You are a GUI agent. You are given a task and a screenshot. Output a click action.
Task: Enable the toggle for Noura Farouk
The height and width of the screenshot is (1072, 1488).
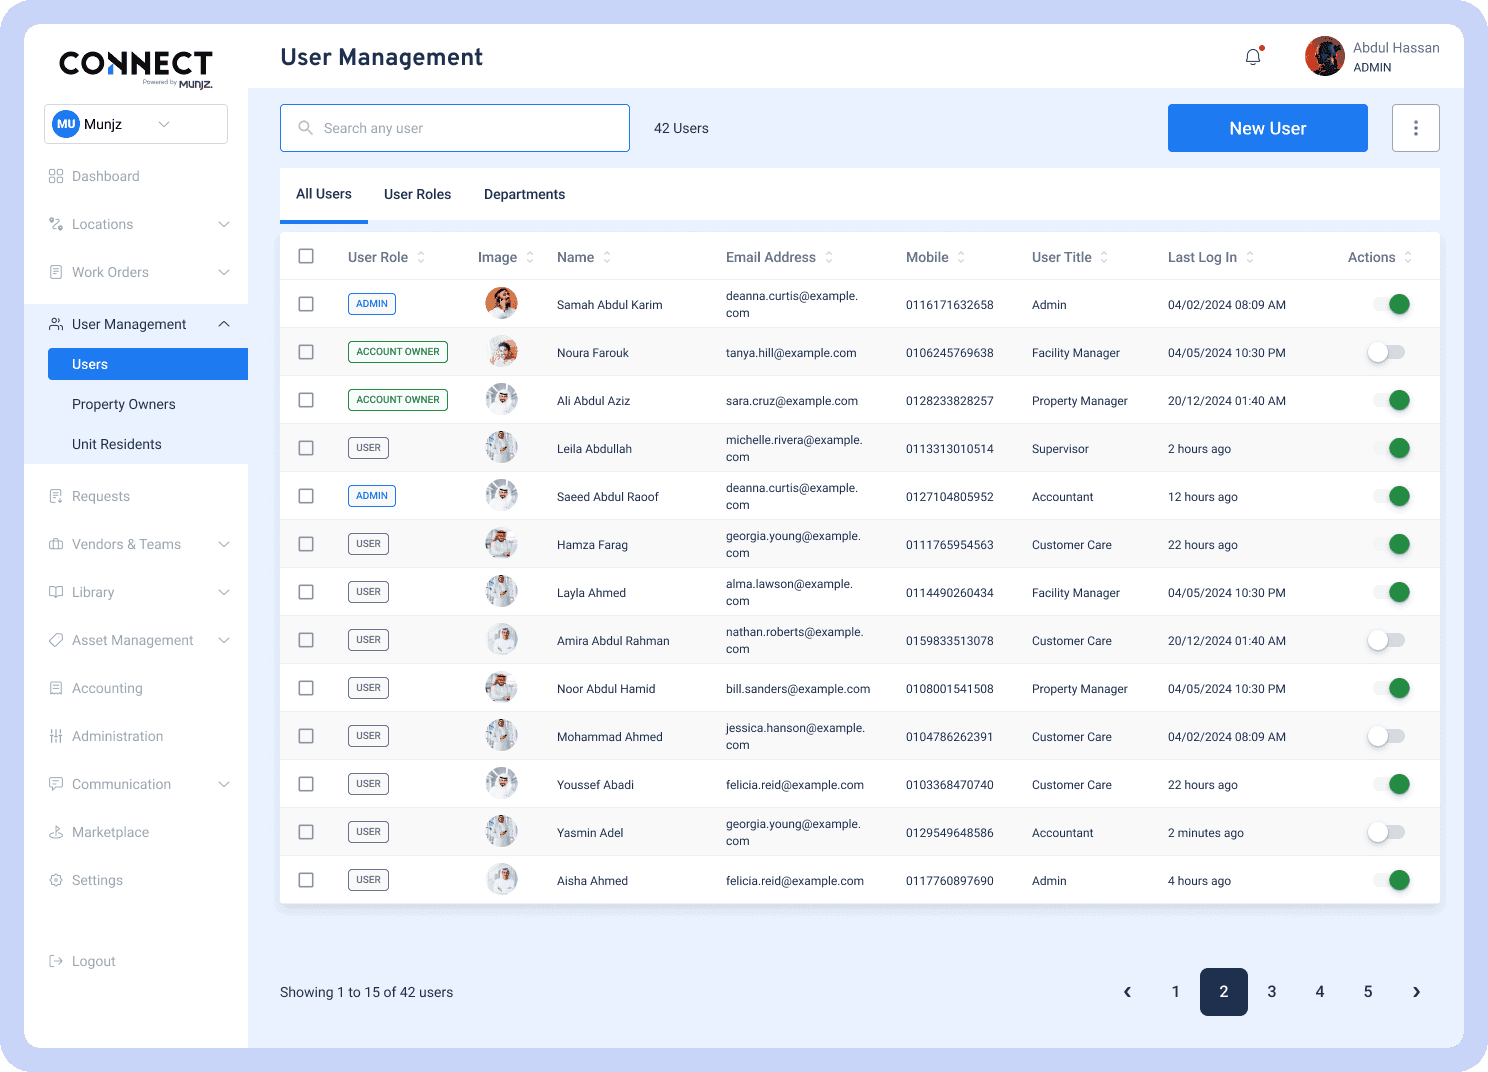click(x=1387, y=352)
